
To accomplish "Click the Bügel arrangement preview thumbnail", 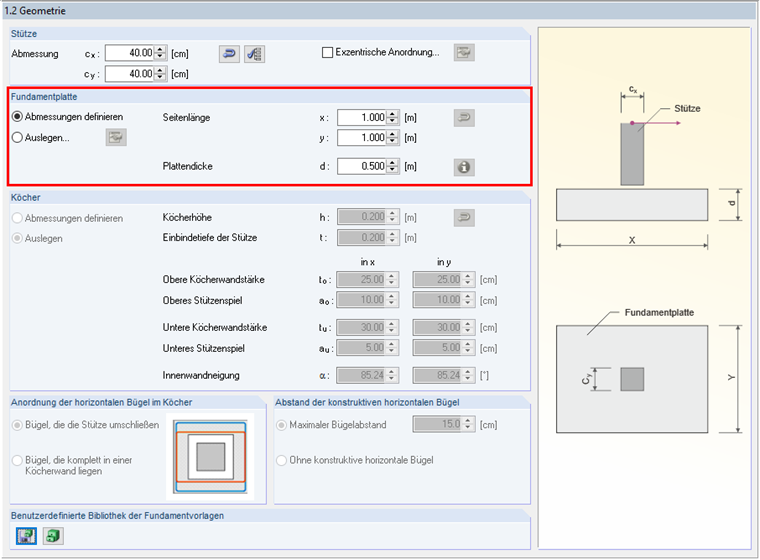I will (x=210, y=457).
